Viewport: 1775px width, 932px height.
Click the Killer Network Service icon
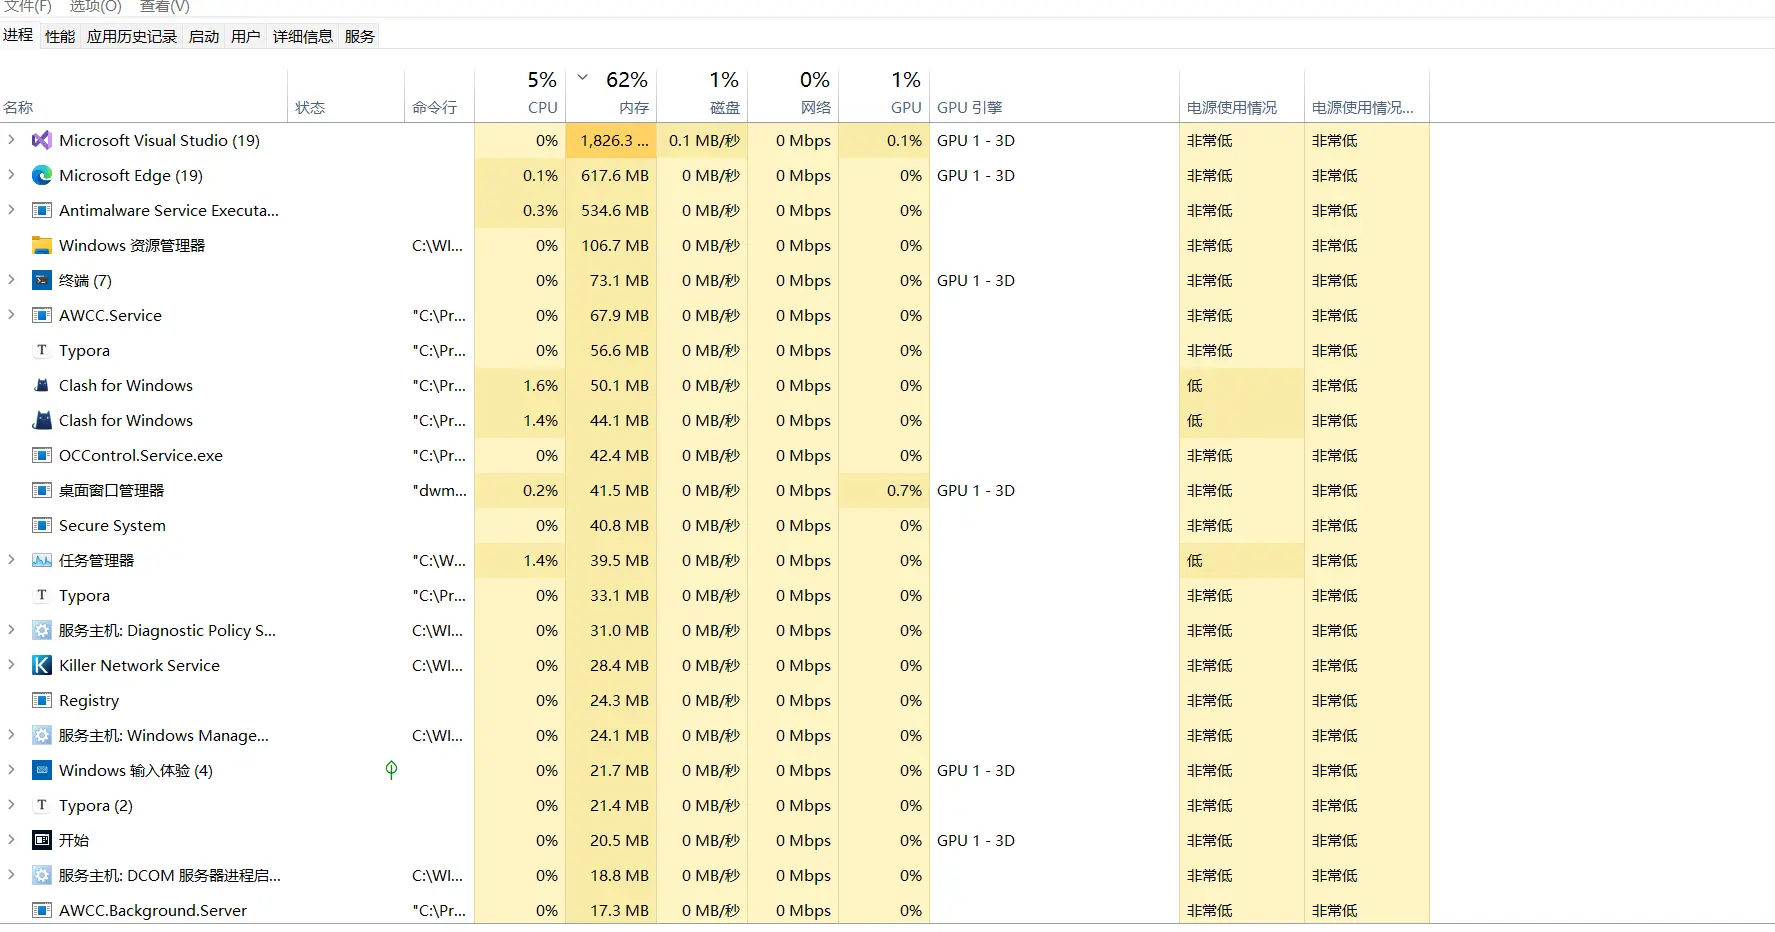(41, 666)
